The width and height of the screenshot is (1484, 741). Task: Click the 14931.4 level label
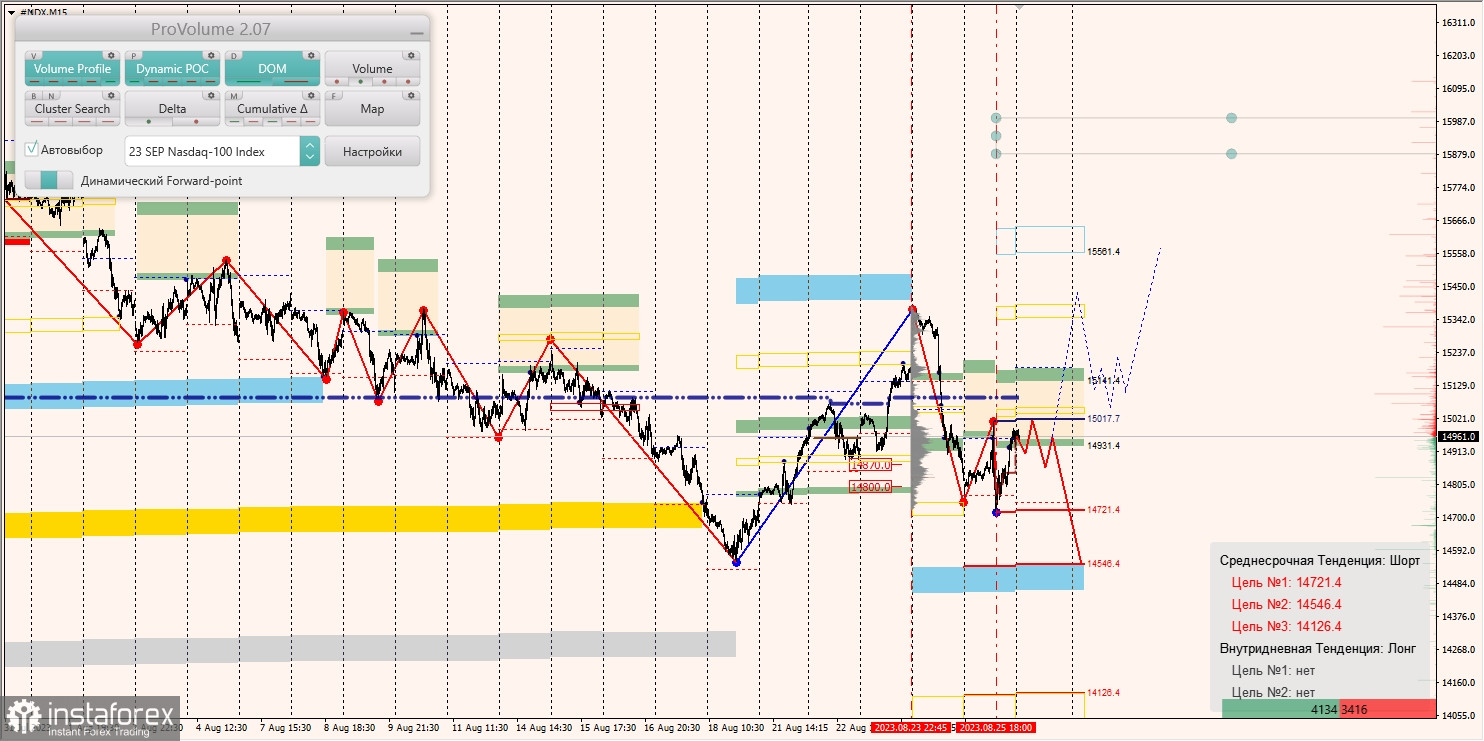tap(1104, 446)
